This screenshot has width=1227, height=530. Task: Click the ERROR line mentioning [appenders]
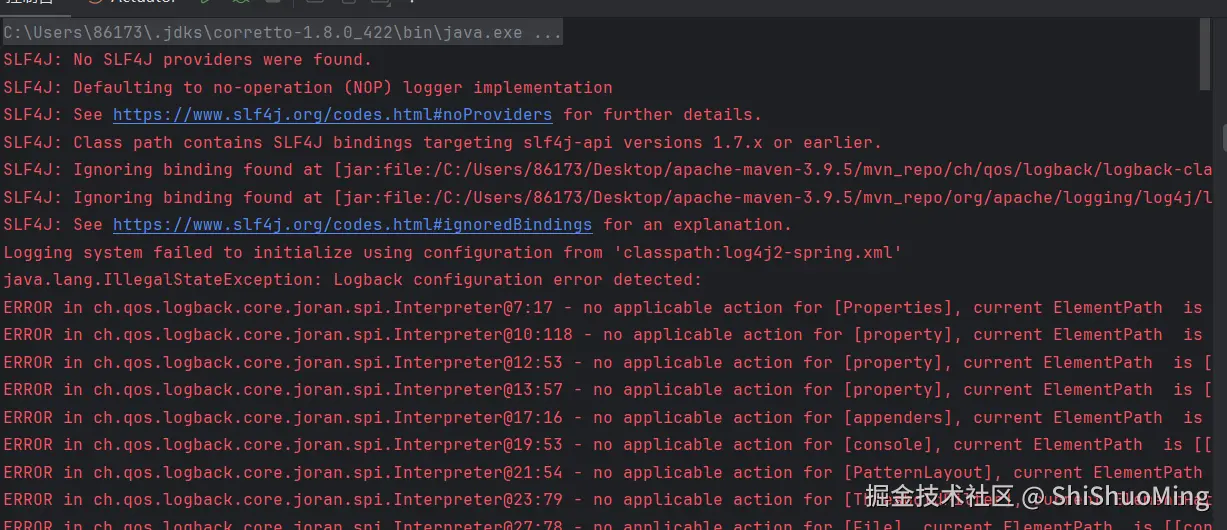click(603, 418)
